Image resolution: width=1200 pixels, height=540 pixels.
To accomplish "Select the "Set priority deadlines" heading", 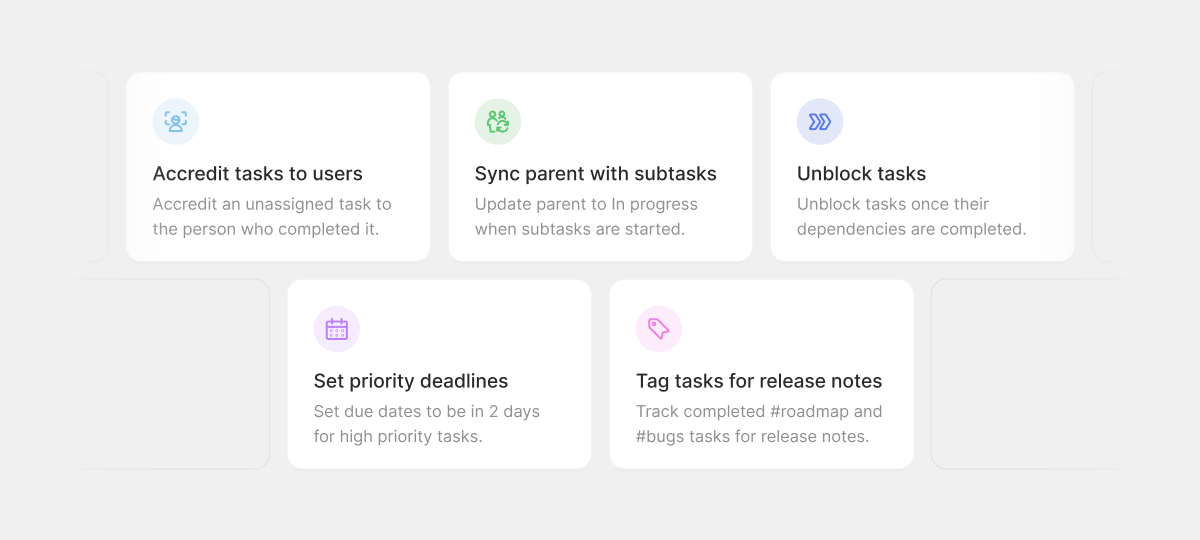I will (x=411, y=381).
